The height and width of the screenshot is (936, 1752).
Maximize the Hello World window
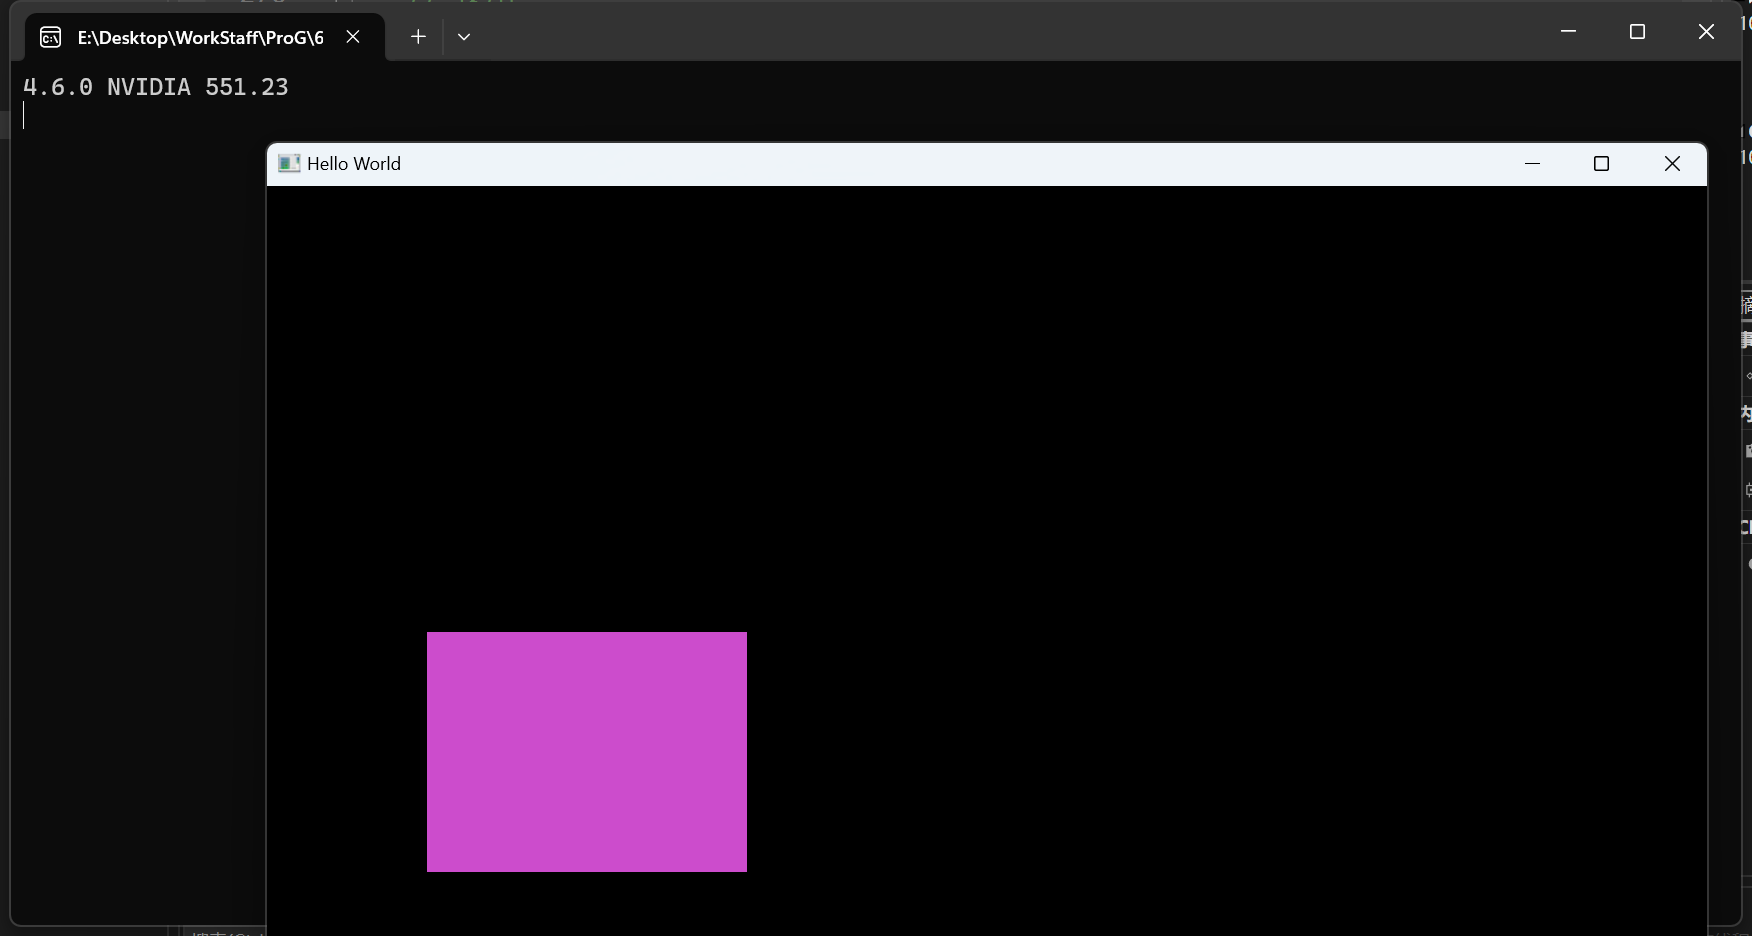coord(1601,163)
